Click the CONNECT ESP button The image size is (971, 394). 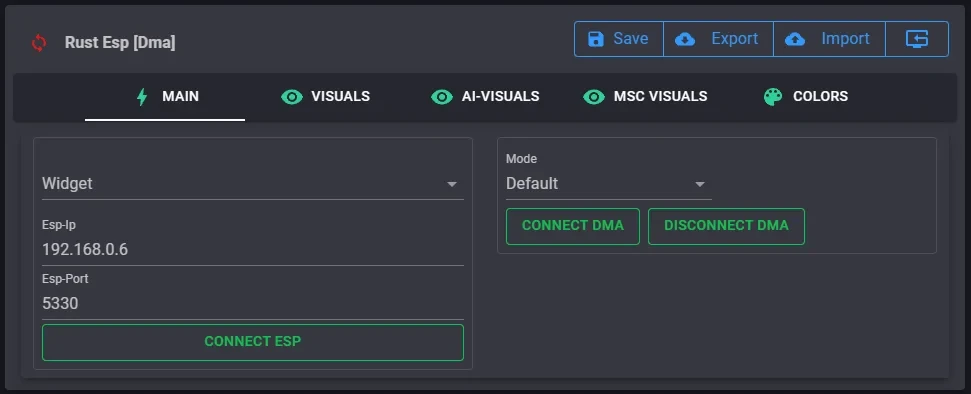pyautogui.click(x=253, y=342)
